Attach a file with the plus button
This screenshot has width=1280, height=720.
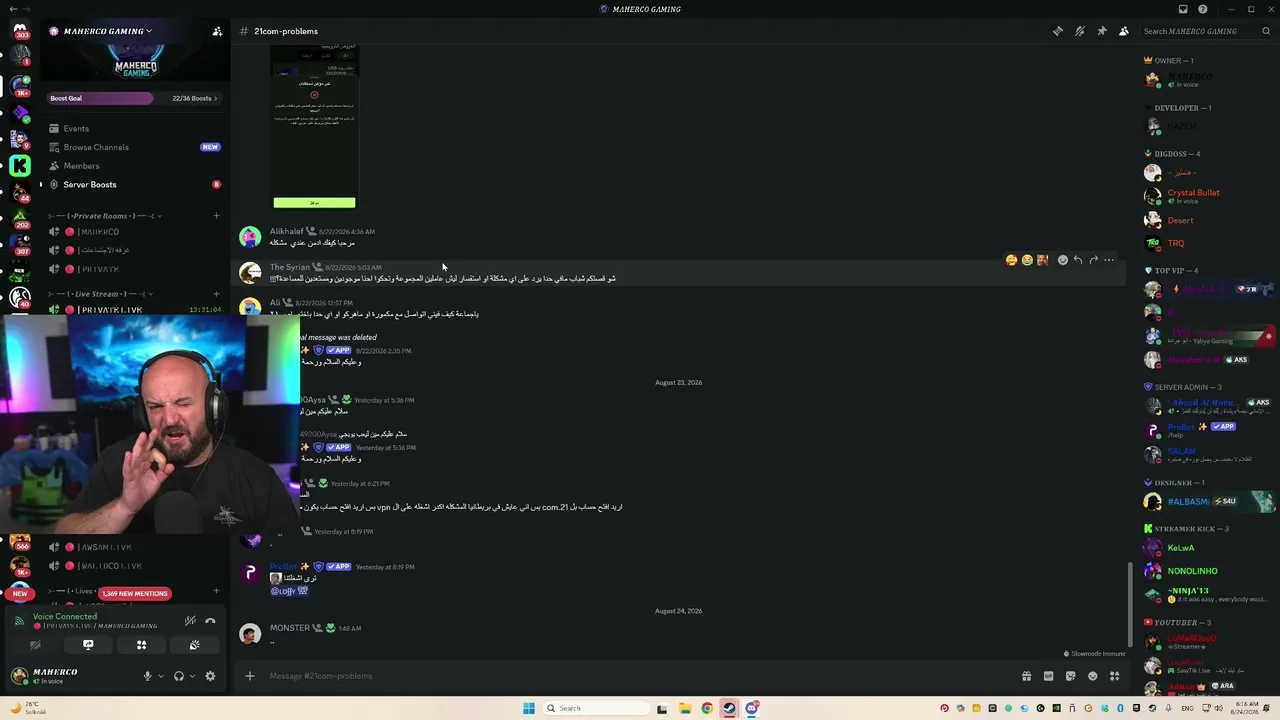click(250, 676)
